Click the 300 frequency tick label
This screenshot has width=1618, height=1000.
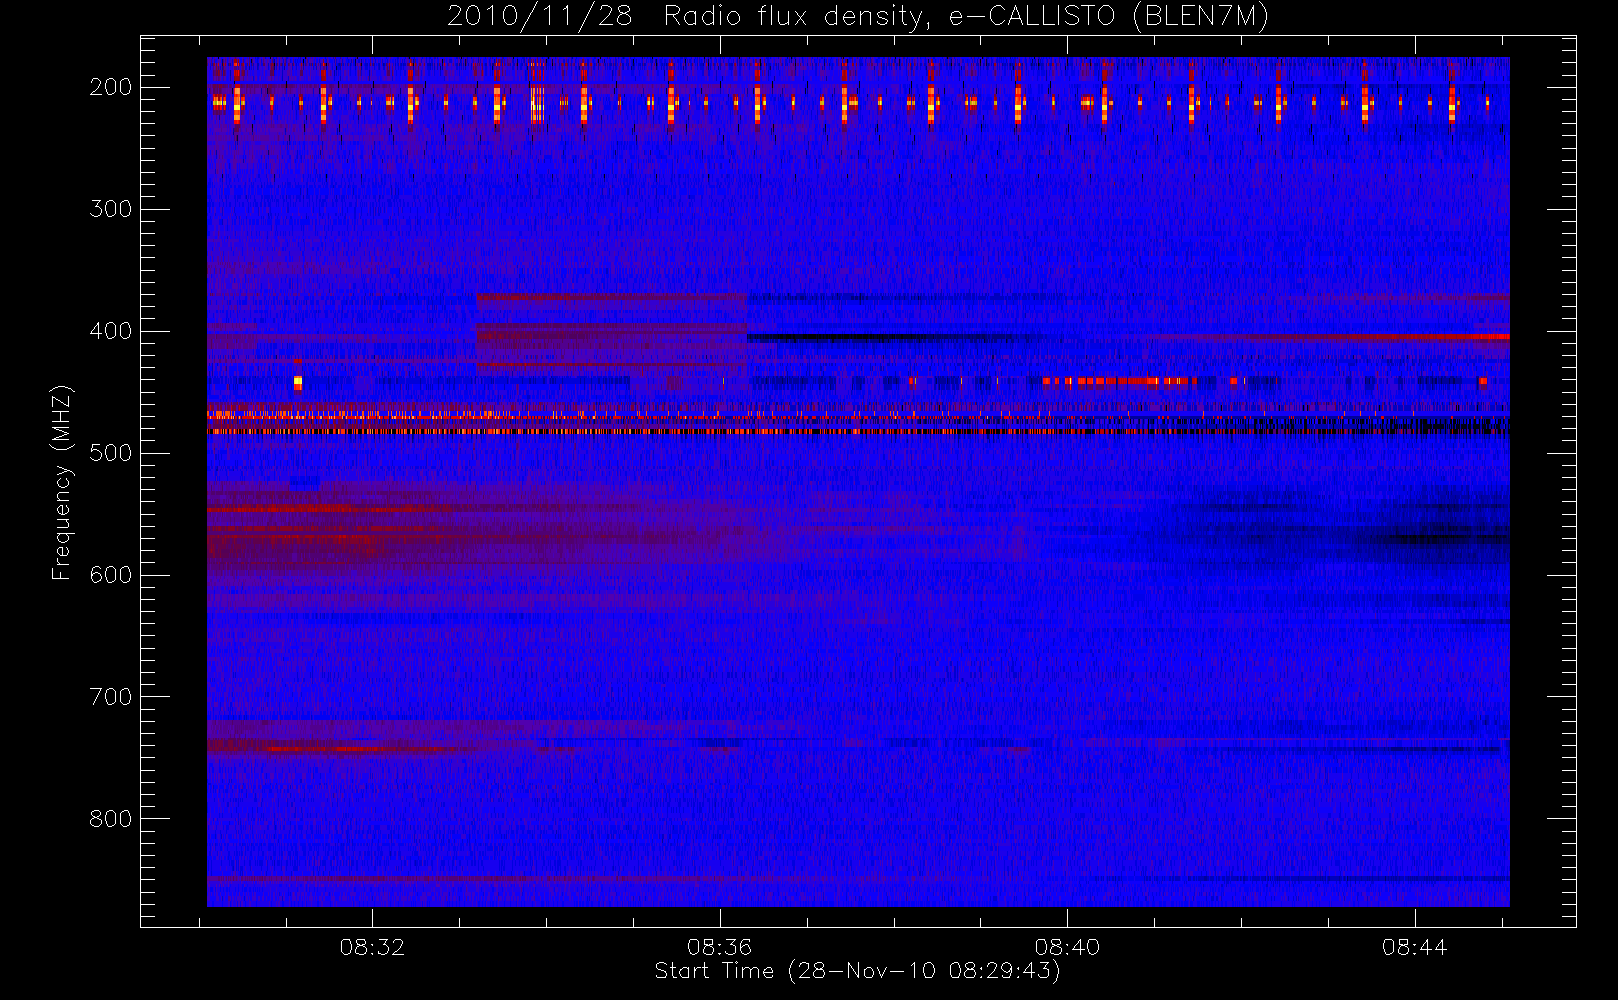(x=110, y=209)
